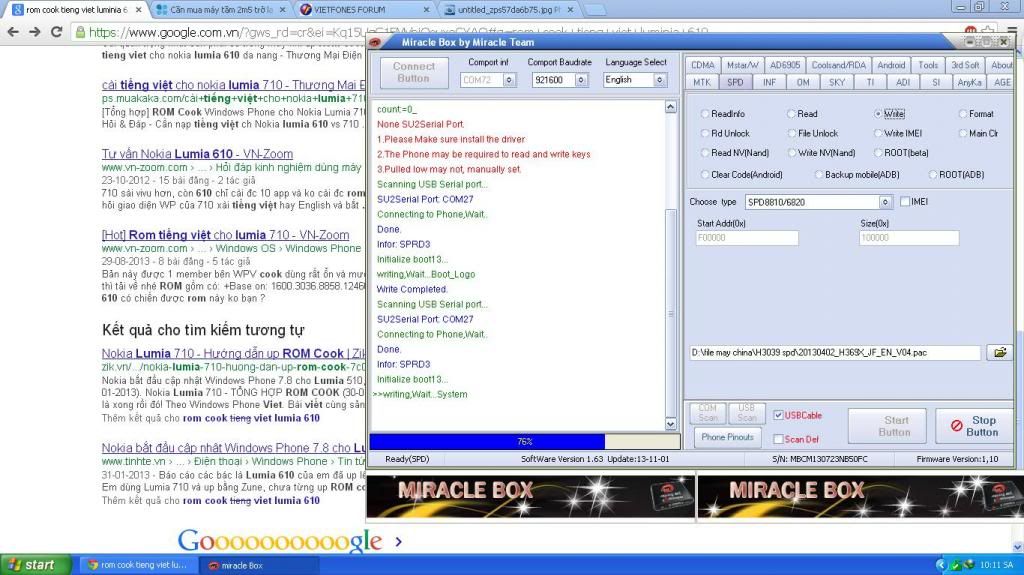
Task: Switch to the MTK tab
Action: (702, 82)
